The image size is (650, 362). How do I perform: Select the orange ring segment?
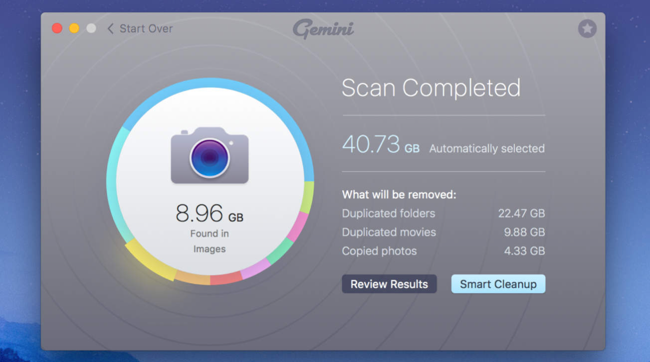coord(193,277)
